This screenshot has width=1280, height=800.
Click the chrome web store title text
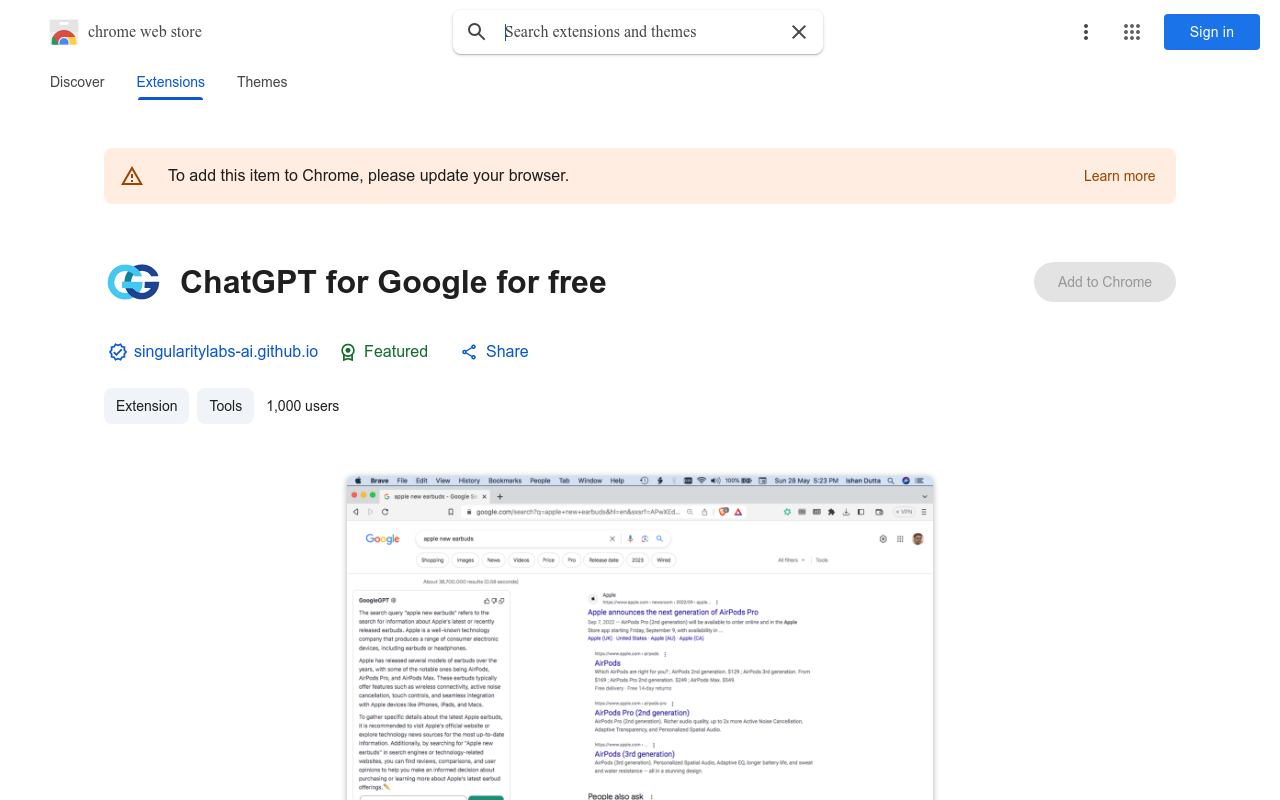point(145,32)
